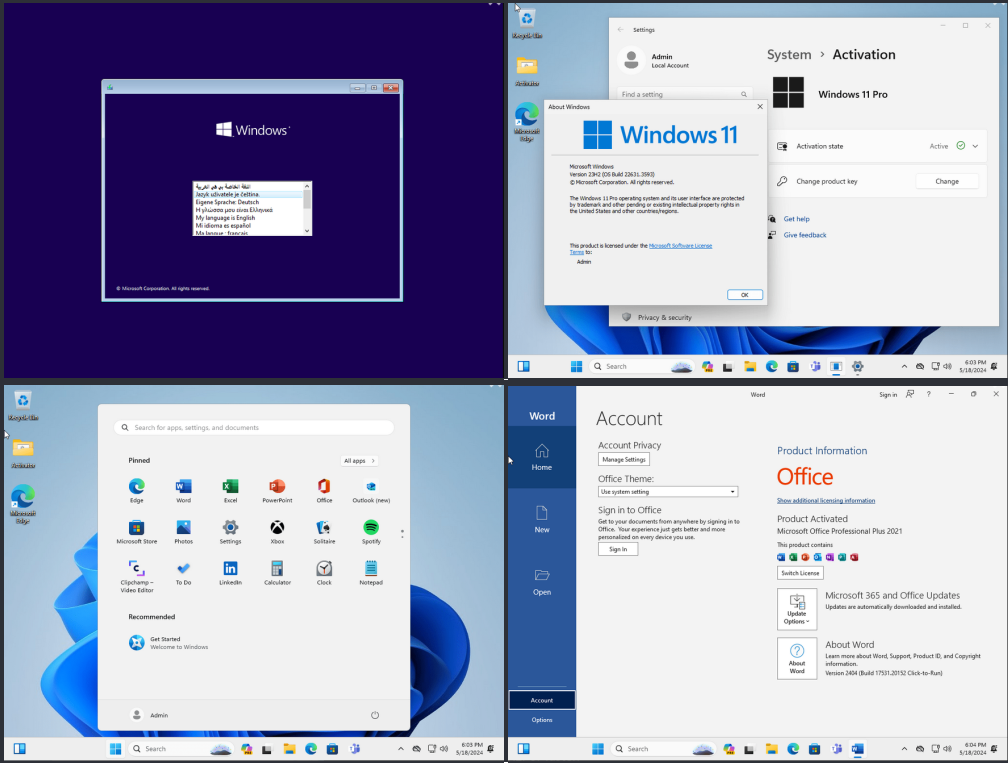Click the Word icon in the taskbar

(857, 748)
